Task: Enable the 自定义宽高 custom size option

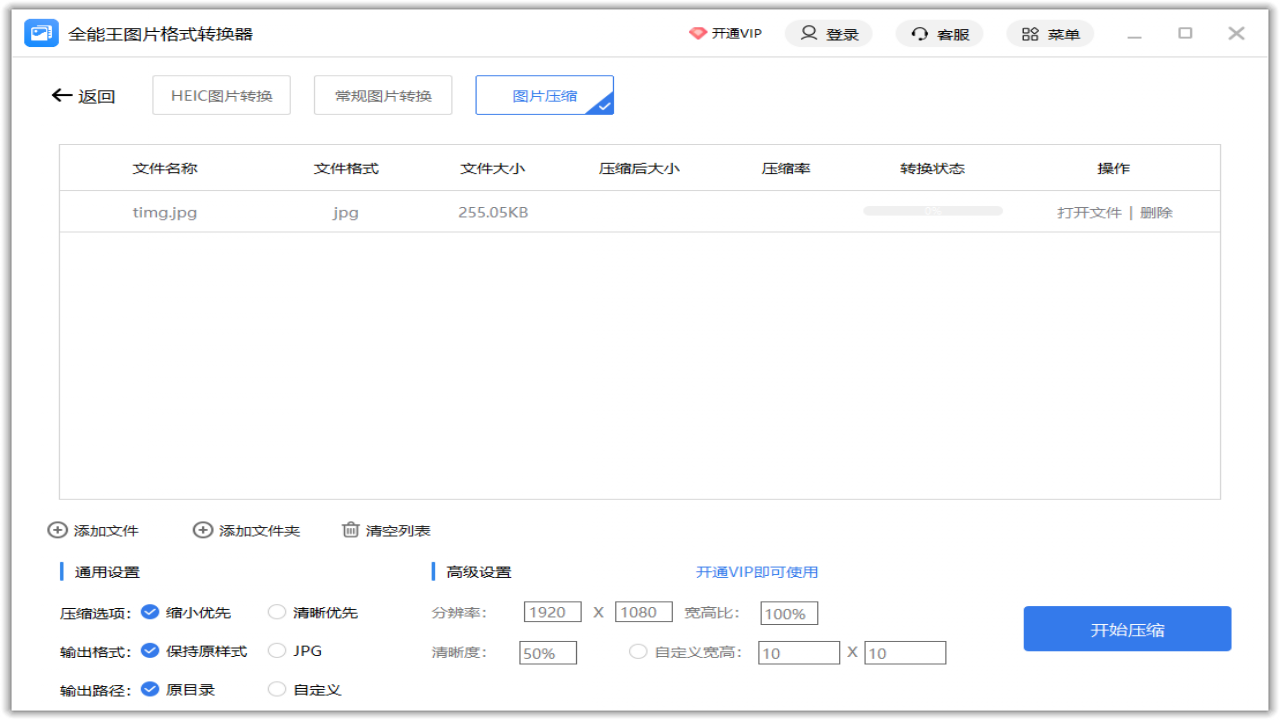Action: pos(638,652)
